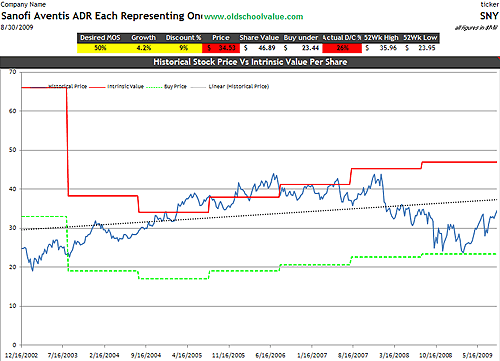
Task: Click the SNY ticker symbol
Action: coord(489,16)
